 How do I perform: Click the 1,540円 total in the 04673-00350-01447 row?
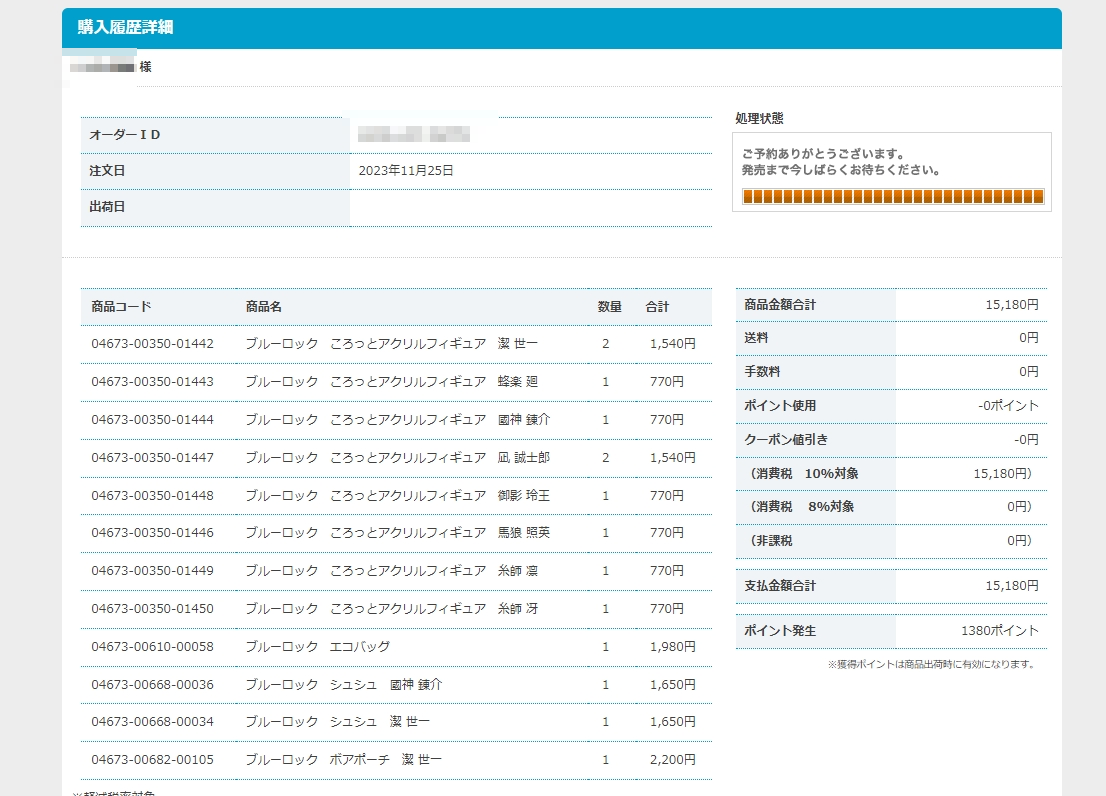click(673, 458)
